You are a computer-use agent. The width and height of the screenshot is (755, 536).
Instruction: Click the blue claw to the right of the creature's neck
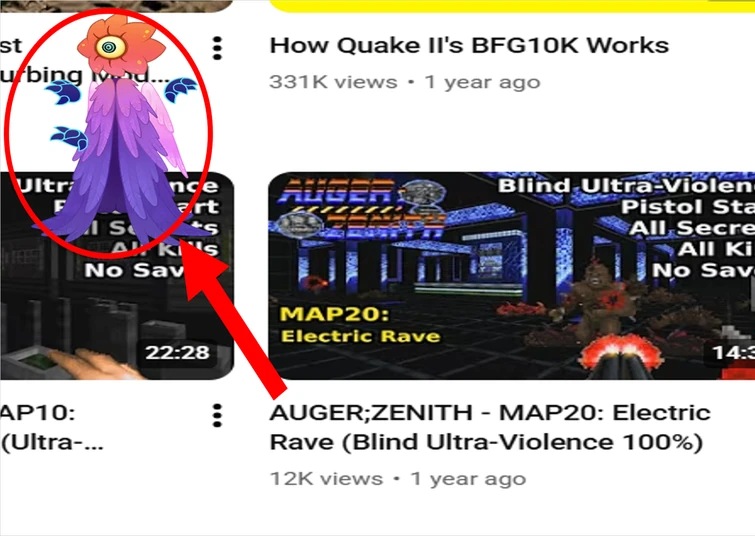point(181,90)
